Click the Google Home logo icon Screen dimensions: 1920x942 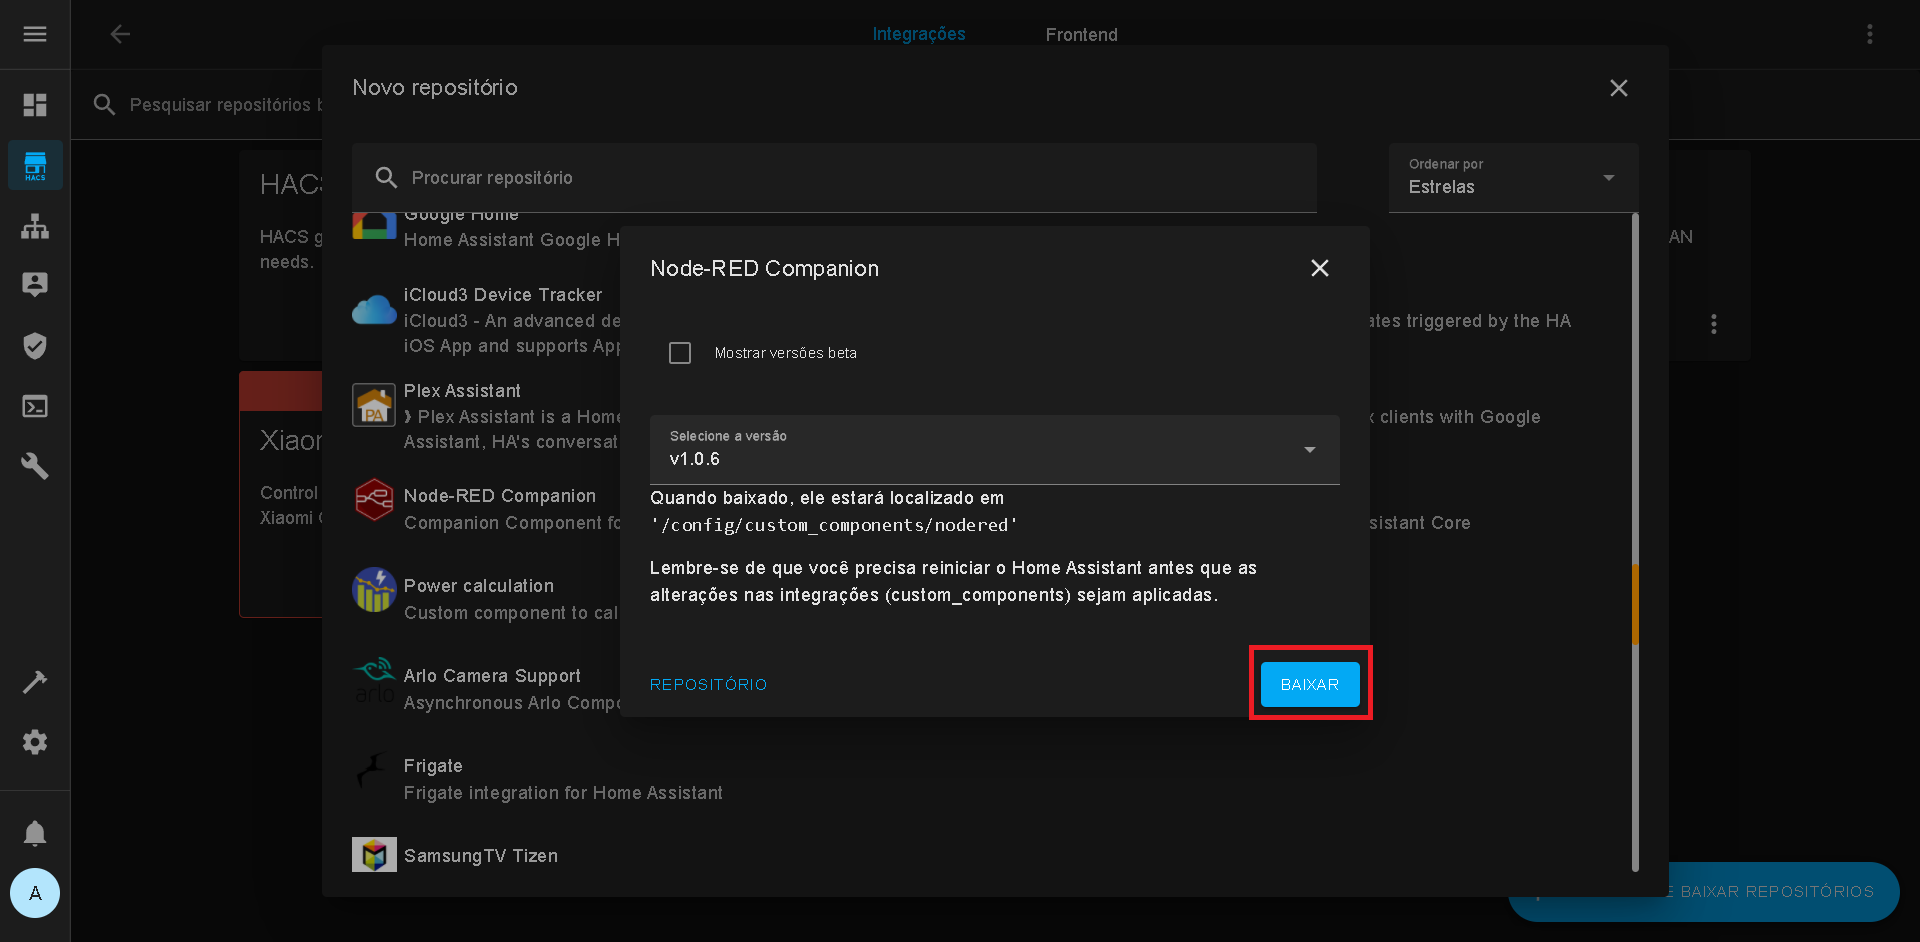point(374,226)
